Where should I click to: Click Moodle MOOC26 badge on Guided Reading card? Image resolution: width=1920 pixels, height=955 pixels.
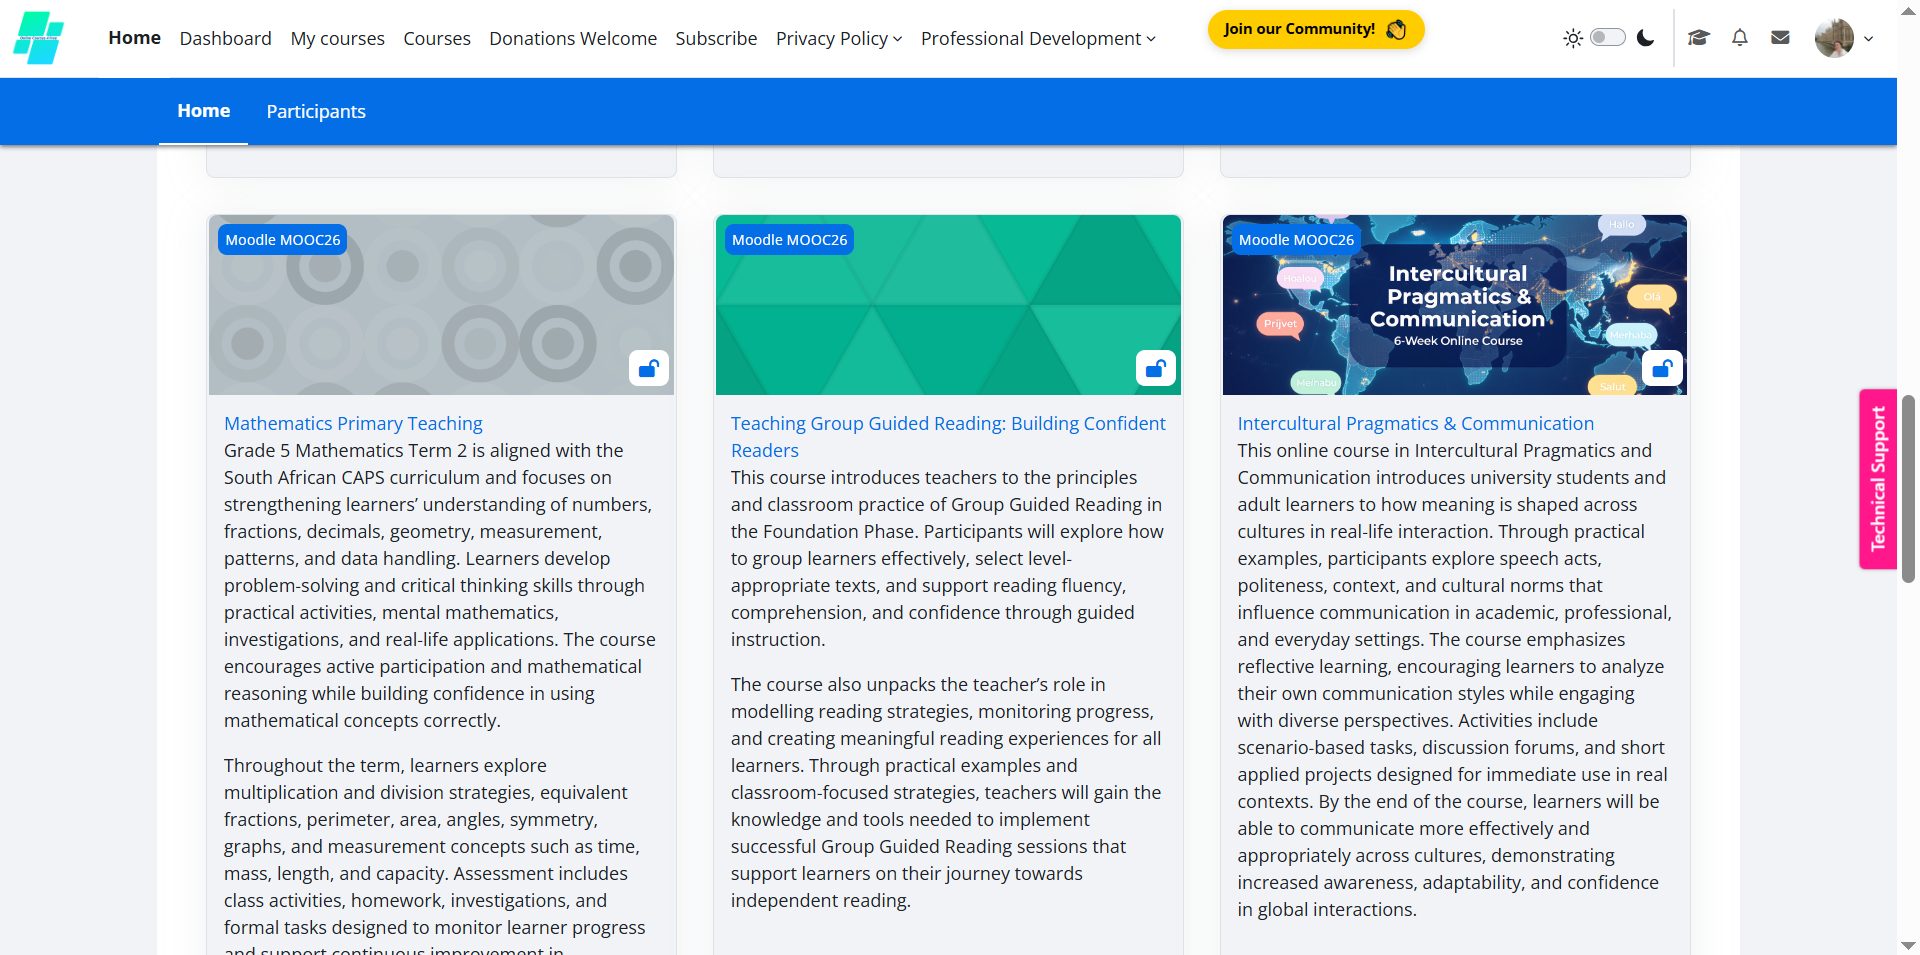[790, 240]
